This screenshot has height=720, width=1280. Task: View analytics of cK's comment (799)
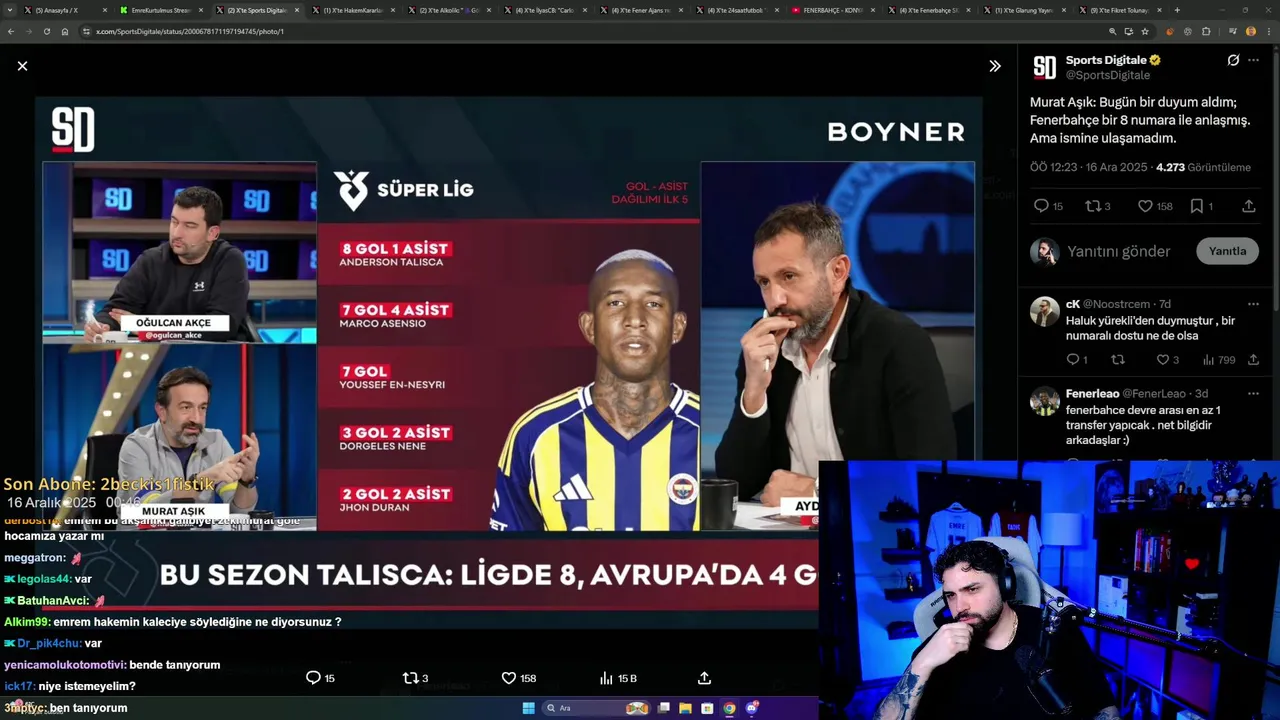(1218, 359)
